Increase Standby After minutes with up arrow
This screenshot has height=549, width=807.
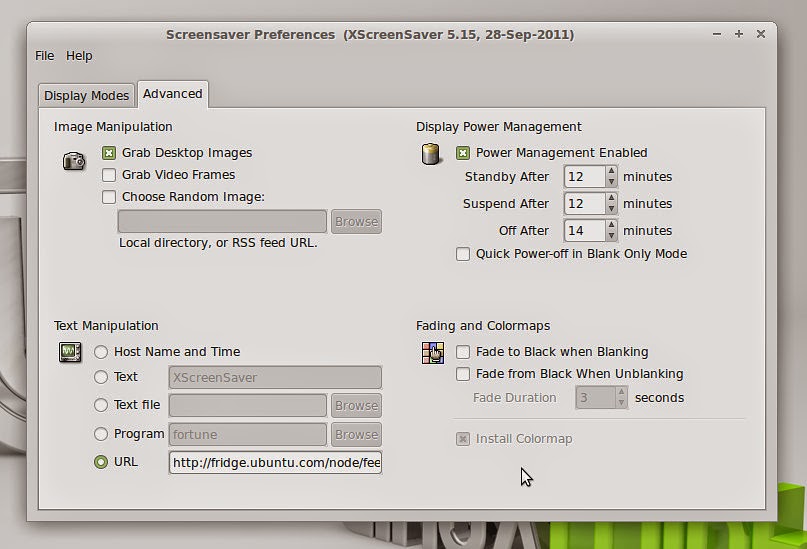click(x=611, y=171)
